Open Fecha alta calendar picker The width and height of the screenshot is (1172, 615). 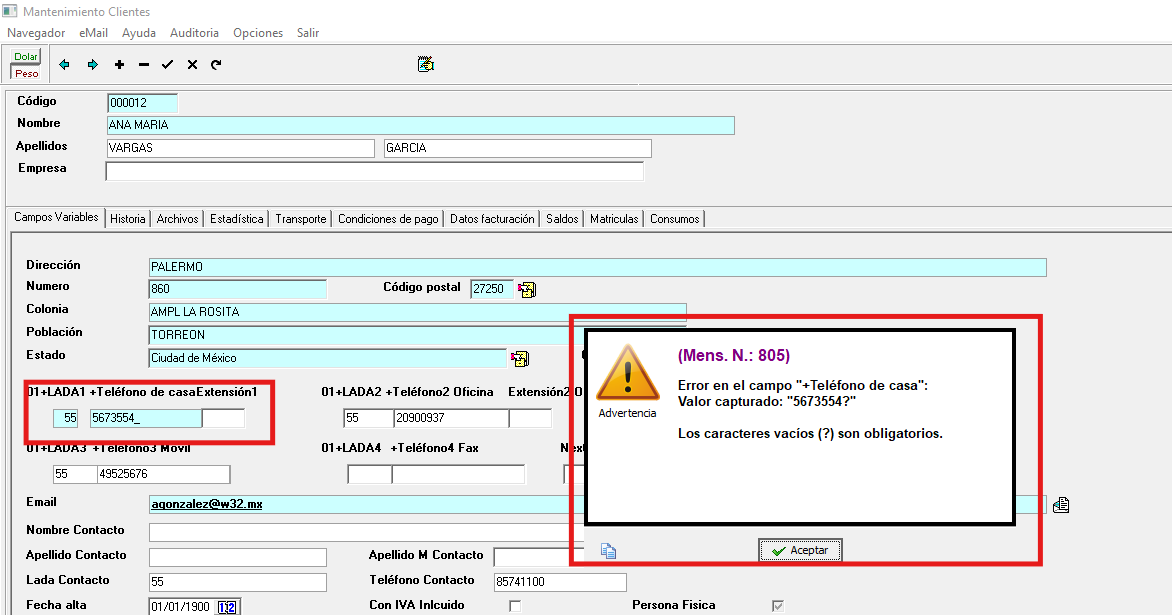pos(228,607)
